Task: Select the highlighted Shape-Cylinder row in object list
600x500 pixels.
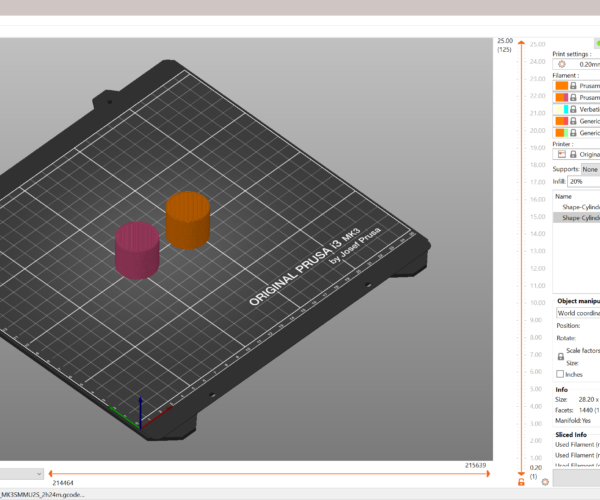Action: click(576, 218)
